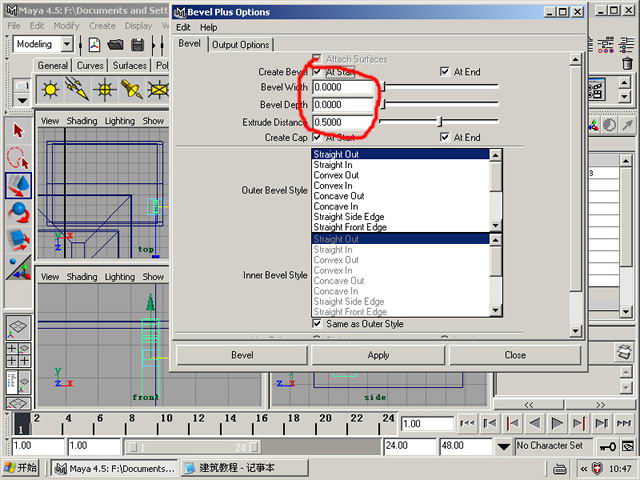This screenshot has height=480, width=640.
Task: Click the Bevel Depth slider
Action: point(439,104)
